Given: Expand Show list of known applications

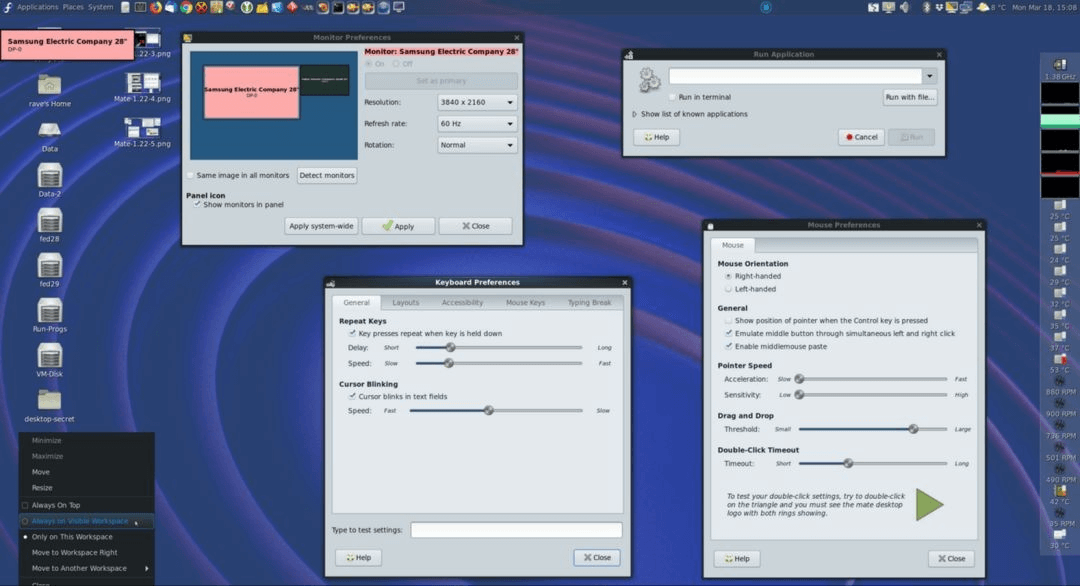Looking at the screenshot, I should tap(635, 114).
